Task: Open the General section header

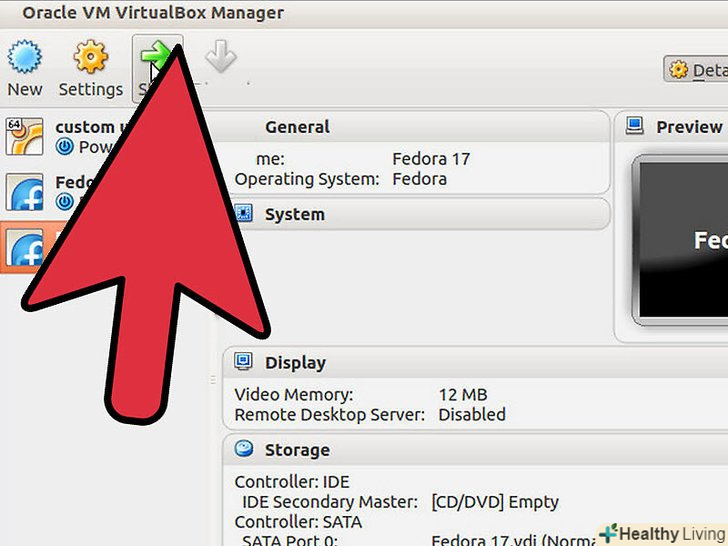Action: (297, 127)
